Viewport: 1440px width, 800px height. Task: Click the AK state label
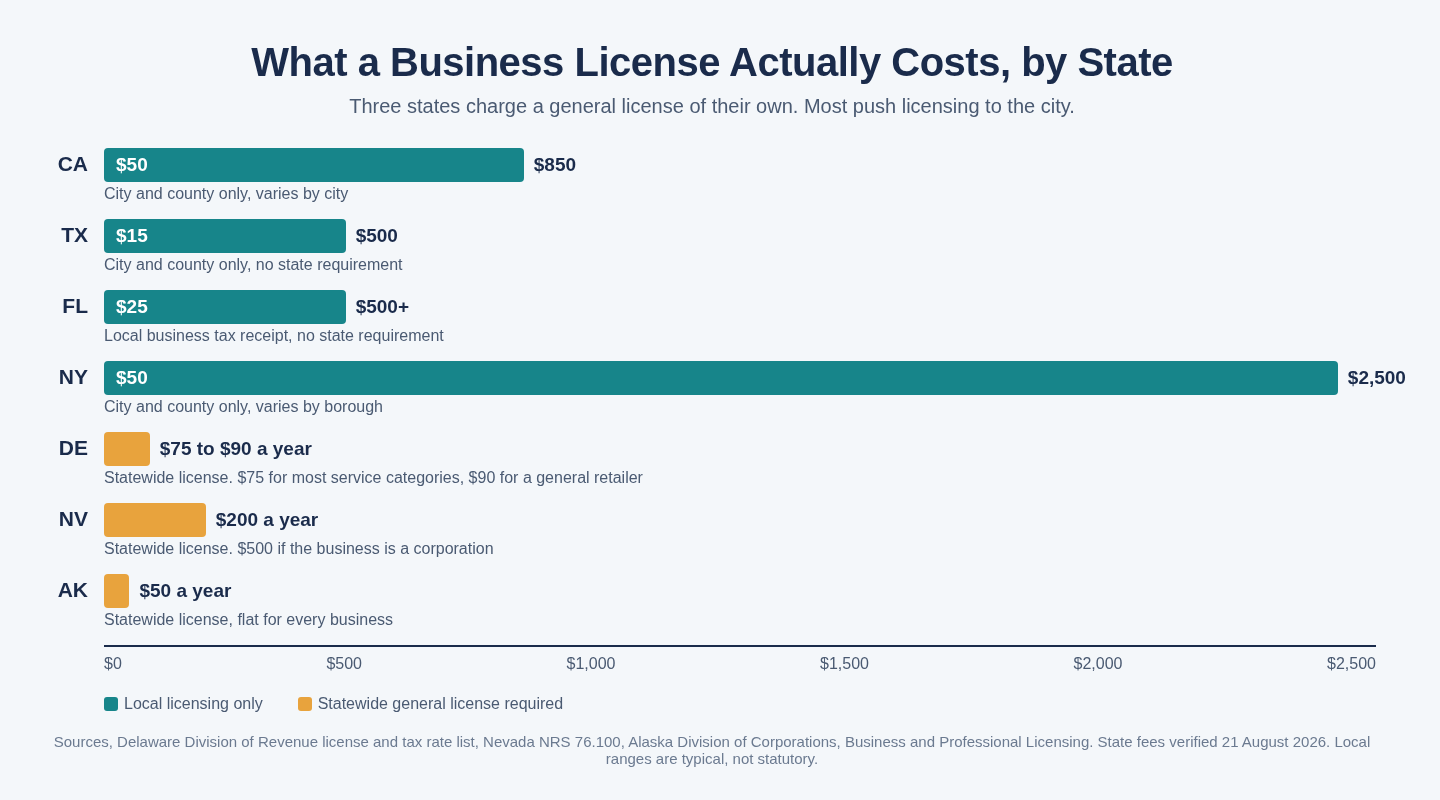[73, 590]
